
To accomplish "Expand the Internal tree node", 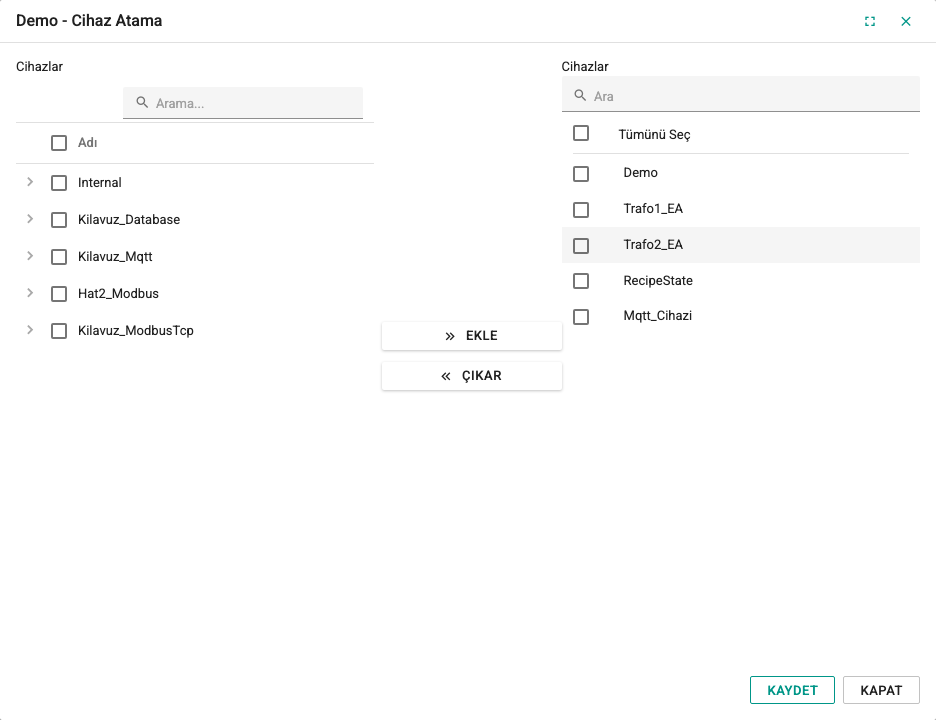I will [30, 182].
